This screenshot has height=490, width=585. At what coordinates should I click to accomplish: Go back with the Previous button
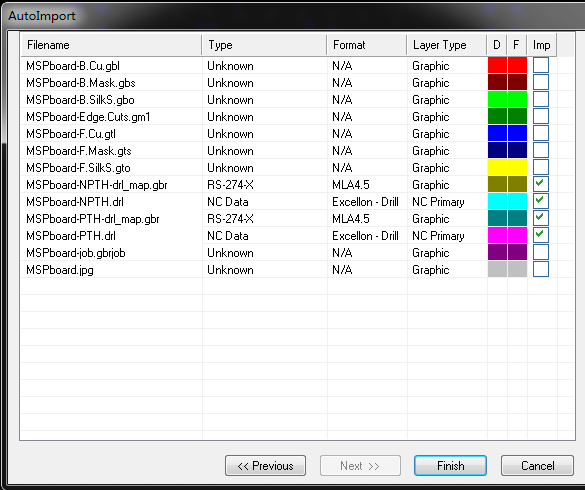pos(265,465)
